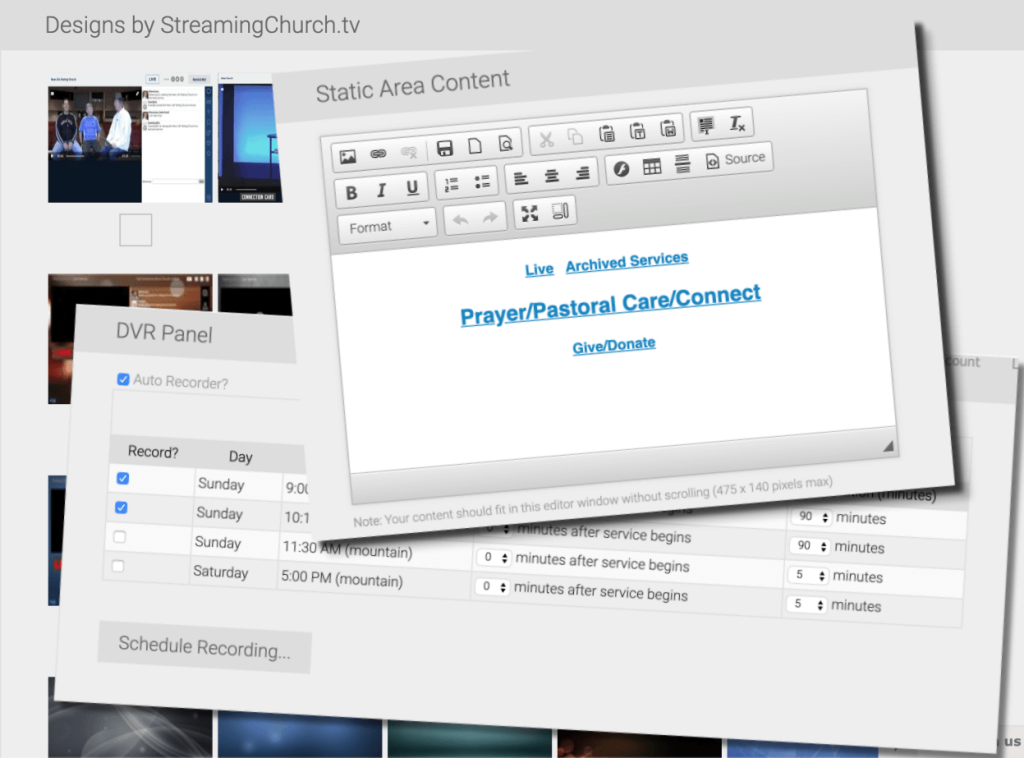This screenshot has height=758, width=1024.
Task: Insert a table into the editor
Action: 650,165
